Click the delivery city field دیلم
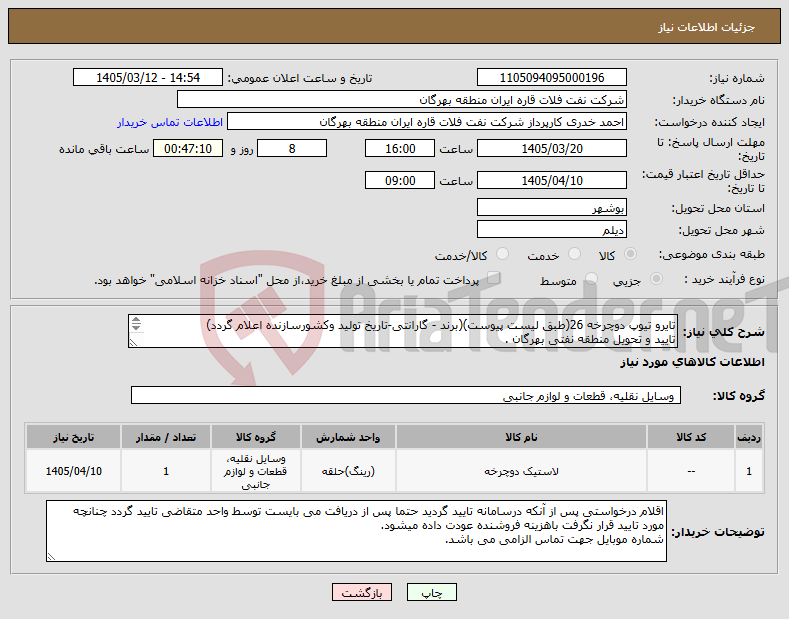 coord(551,229)
